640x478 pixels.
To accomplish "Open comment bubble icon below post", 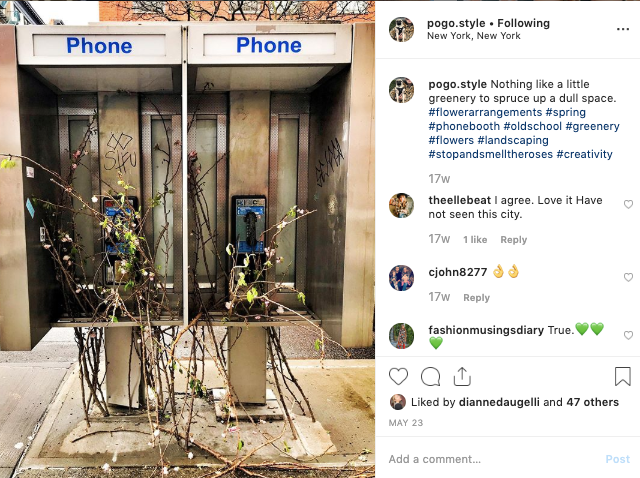I will [x=430, y=376].
